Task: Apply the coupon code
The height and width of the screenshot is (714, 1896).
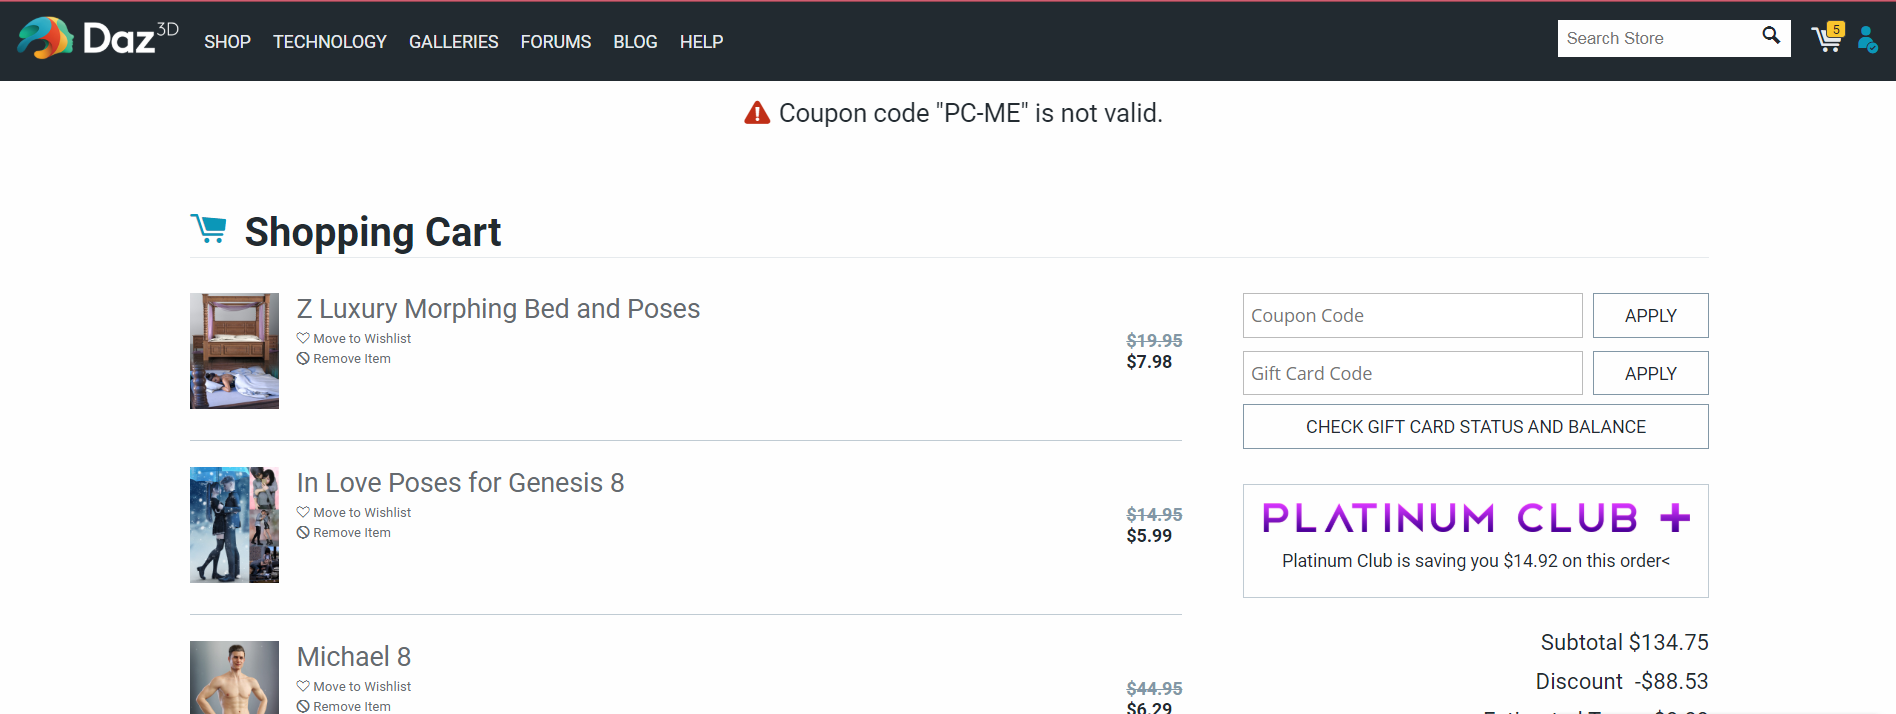Action: [1650, 316]
